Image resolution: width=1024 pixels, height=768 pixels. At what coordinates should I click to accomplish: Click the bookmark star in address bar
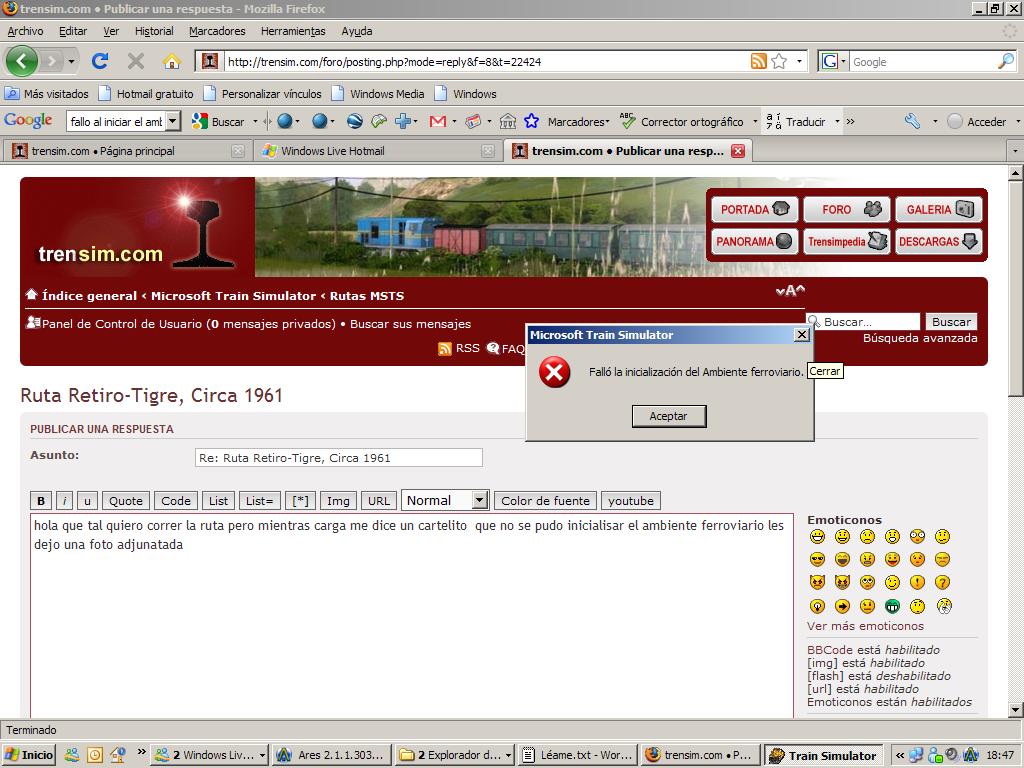click(x=779, y=61)
